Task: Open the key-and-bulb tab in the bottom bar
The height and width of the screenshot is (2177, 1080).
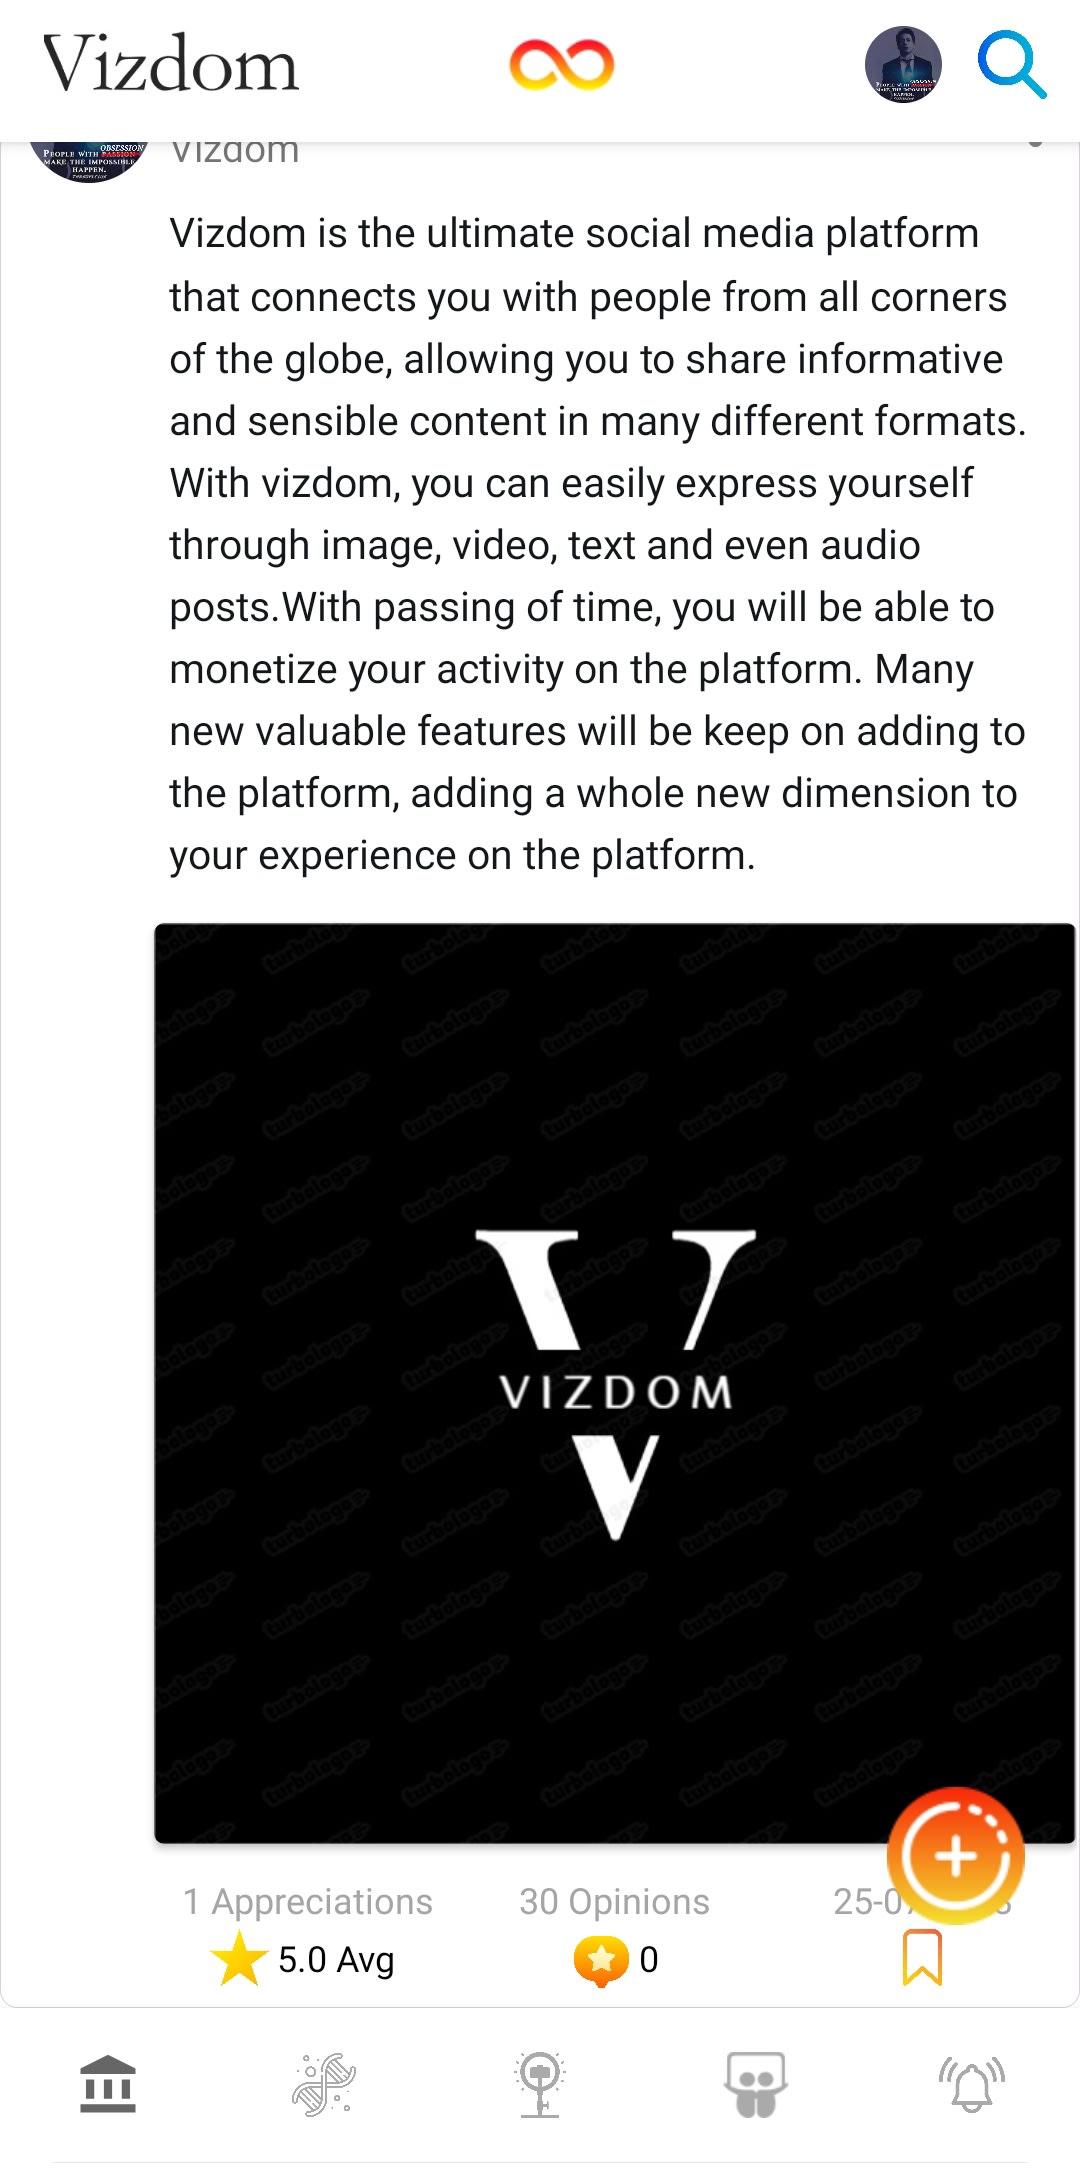Action: 540,2084
